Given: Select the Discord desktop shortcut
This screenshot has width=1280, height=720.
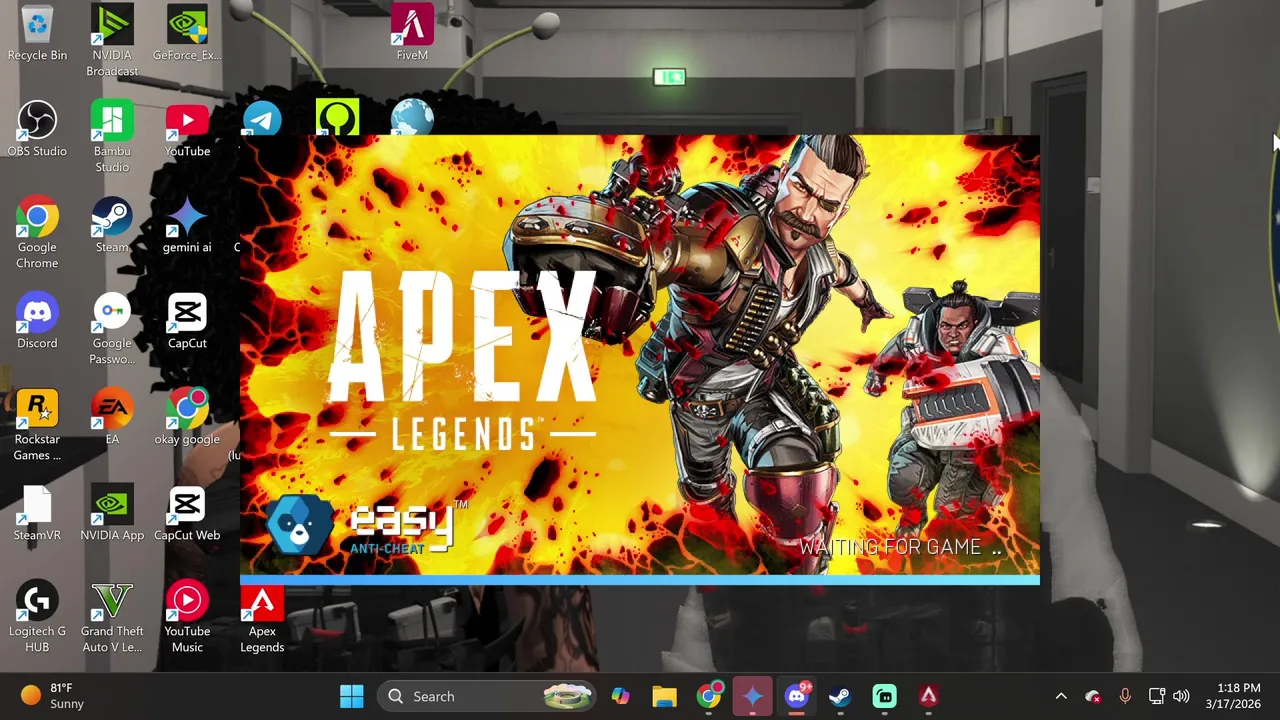Looking at the screenshot, I should 37,322.
